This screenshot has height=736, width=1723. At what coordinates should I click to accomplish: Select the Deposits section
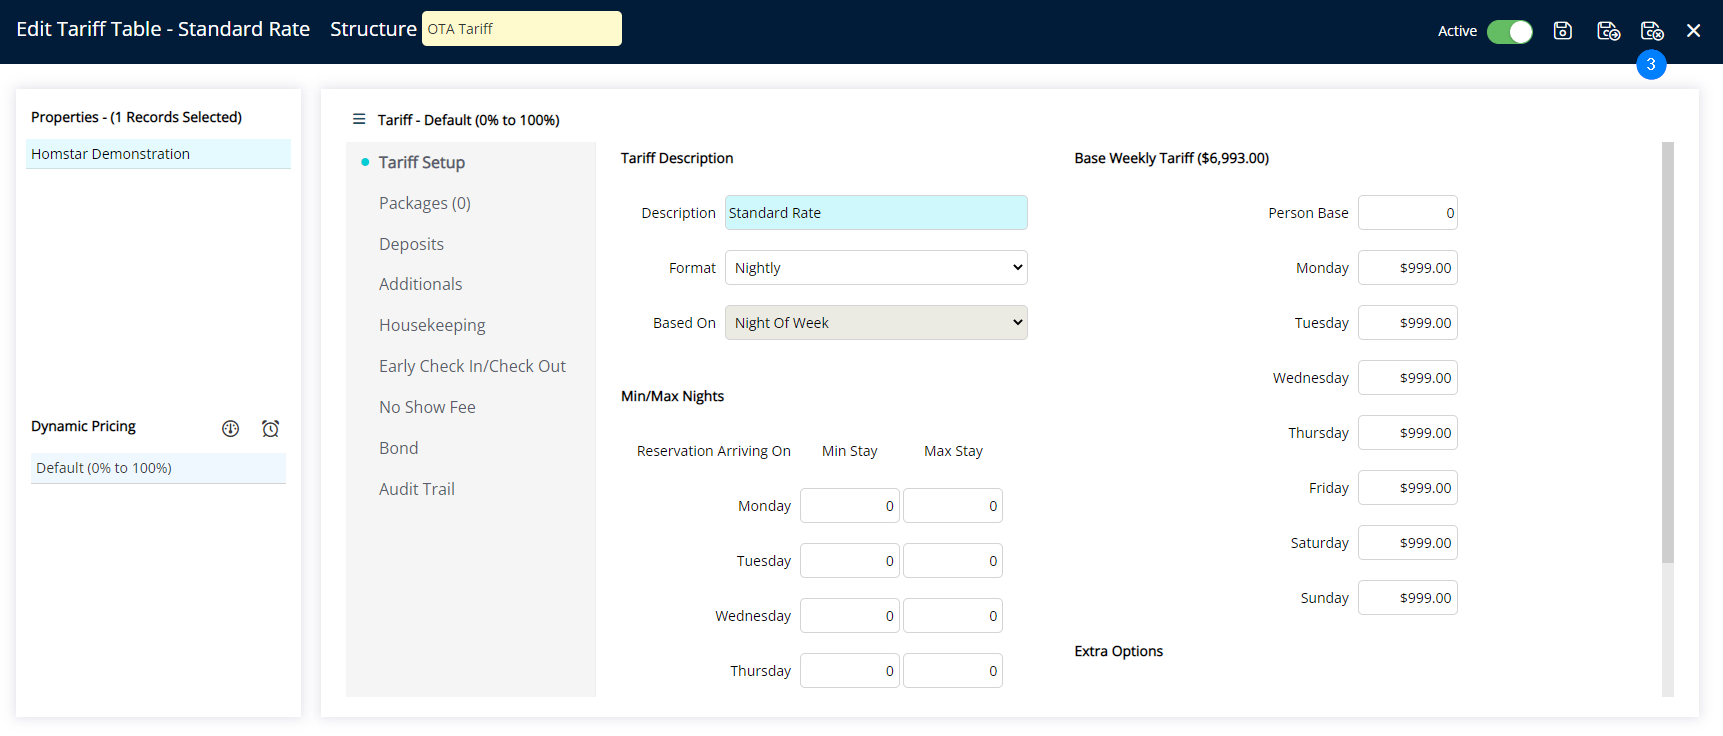411,244
